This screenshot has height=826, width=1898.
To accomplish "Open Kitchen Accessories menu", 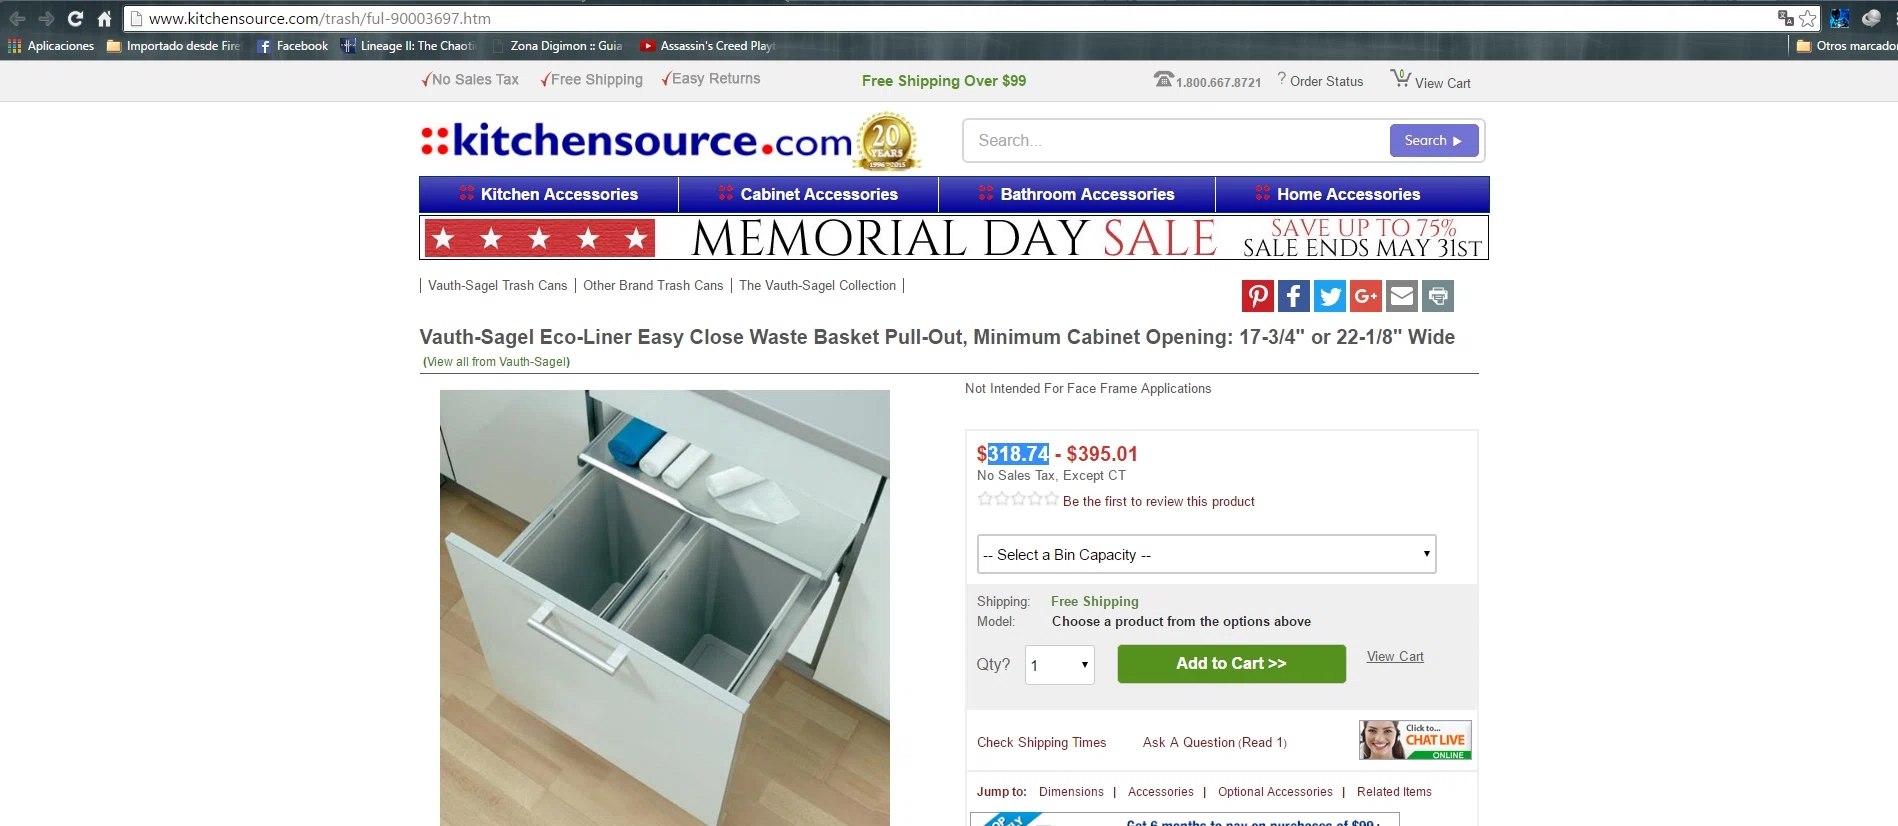I will tap(549, 194).
